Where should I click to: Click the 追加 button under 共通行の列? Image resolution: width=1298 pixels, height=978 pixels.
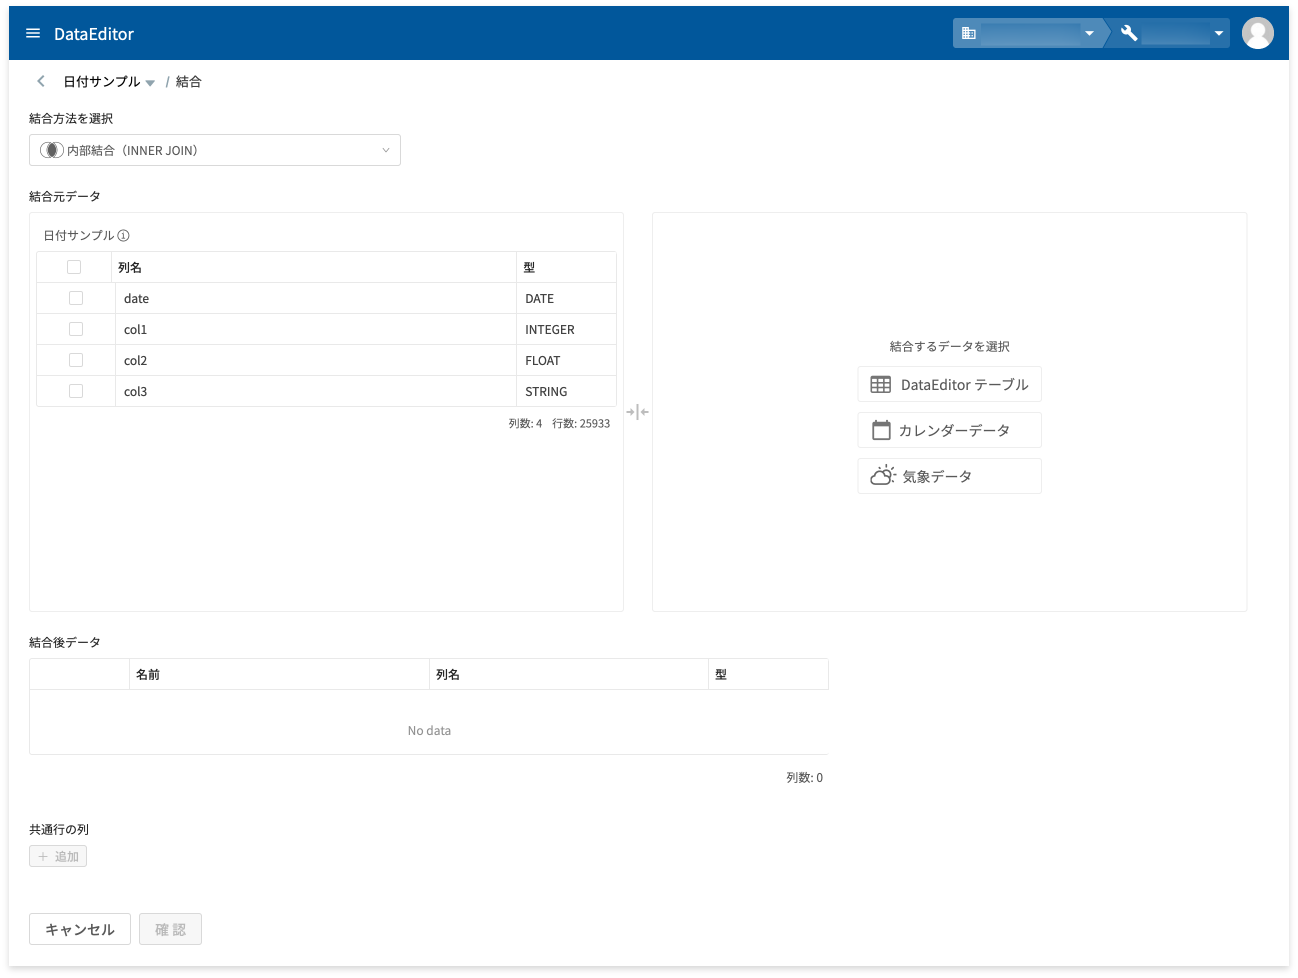click(58, 856)
